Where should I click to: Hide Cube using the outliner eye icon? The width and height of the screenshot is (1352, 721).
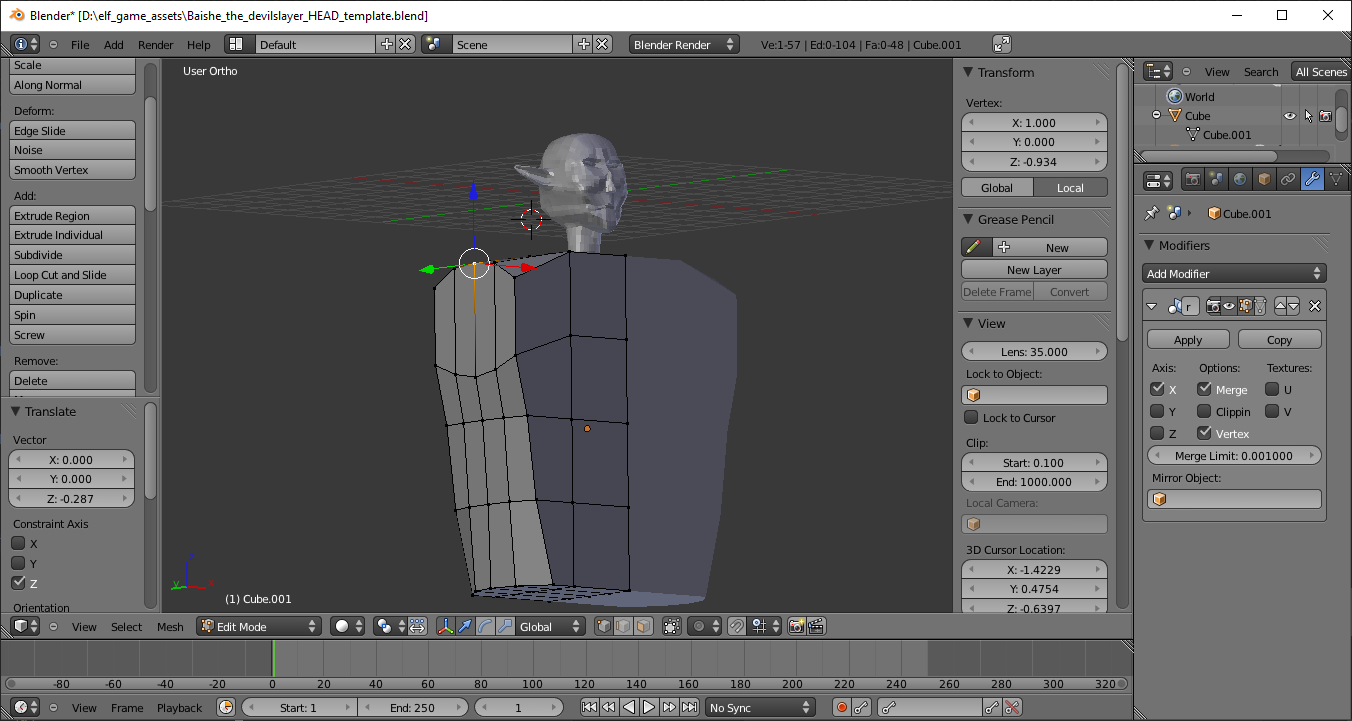(1289, 116)
